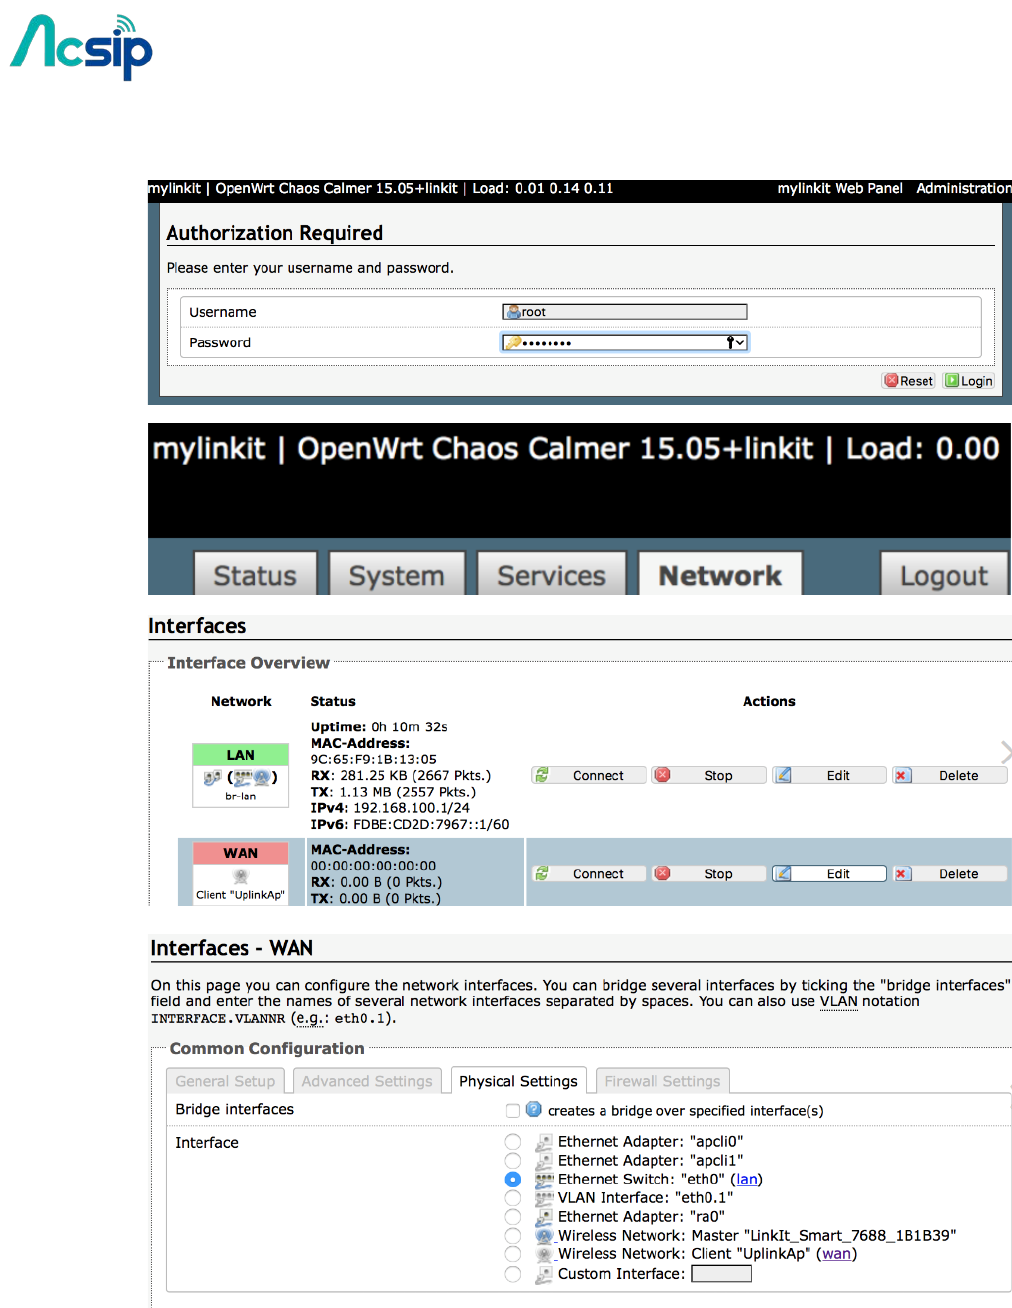Click the Client UplinkAp wireless icon
Viewport: 1012px width, 1308px height.
coord(544,1254)
